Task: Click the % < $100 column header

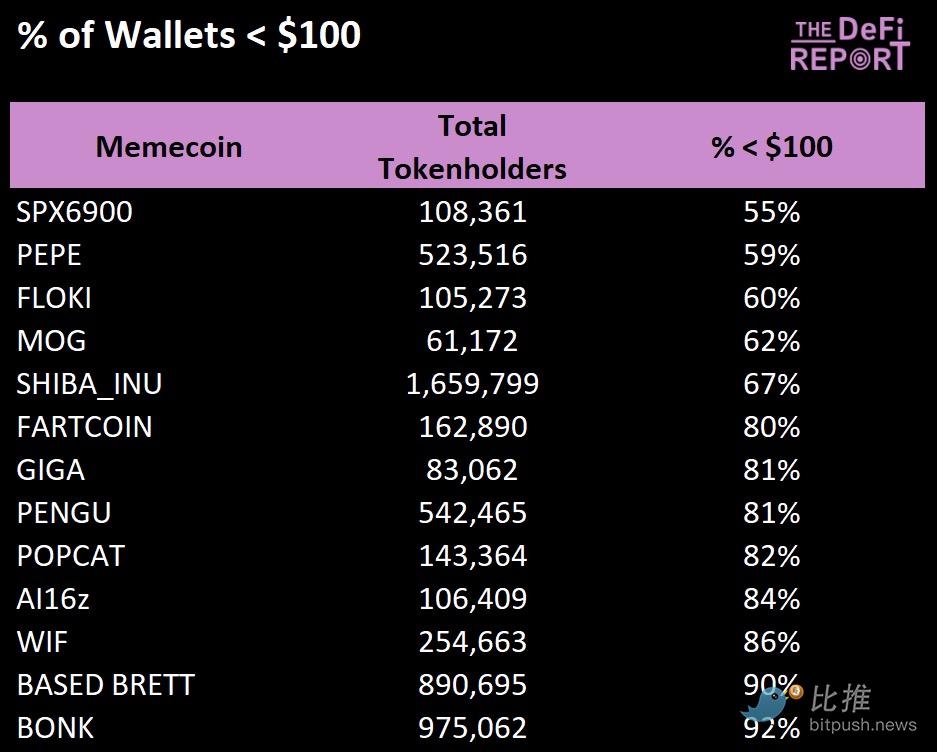Action: coord(771,147)
